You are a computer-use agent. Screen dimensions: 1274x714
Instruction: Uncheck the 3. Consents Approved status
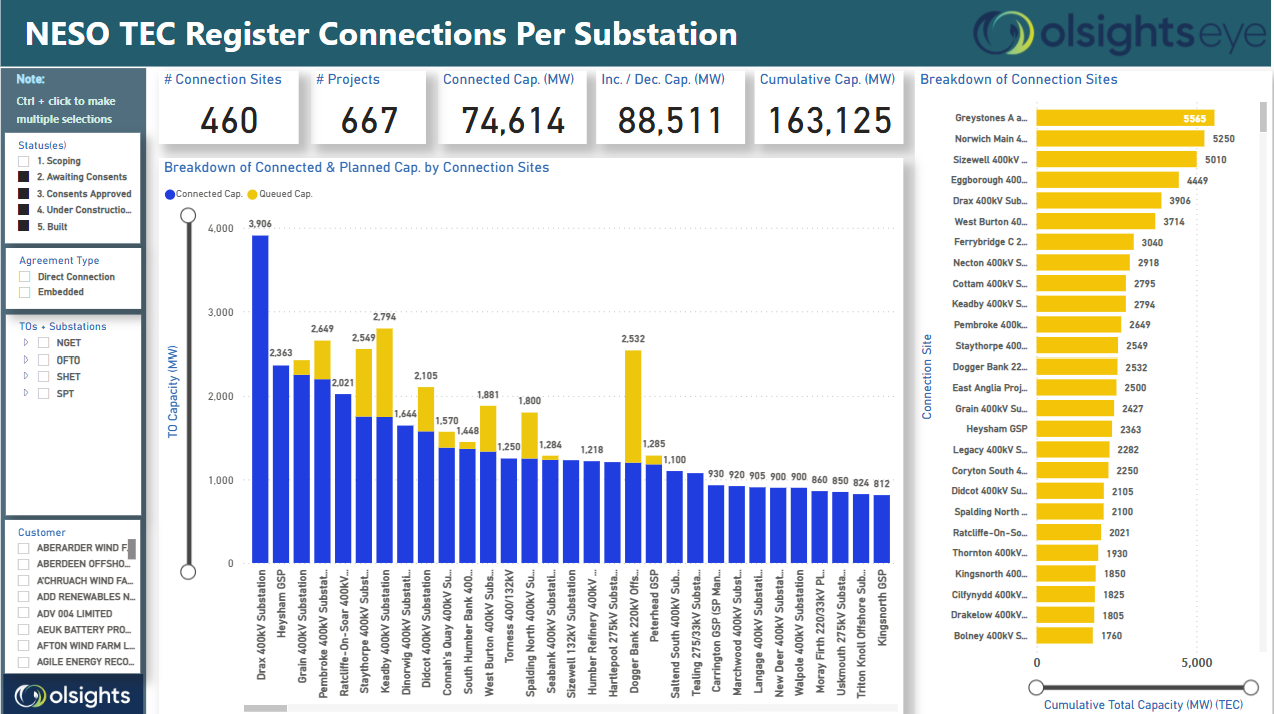pyautogui.click(x=23, y=194)
